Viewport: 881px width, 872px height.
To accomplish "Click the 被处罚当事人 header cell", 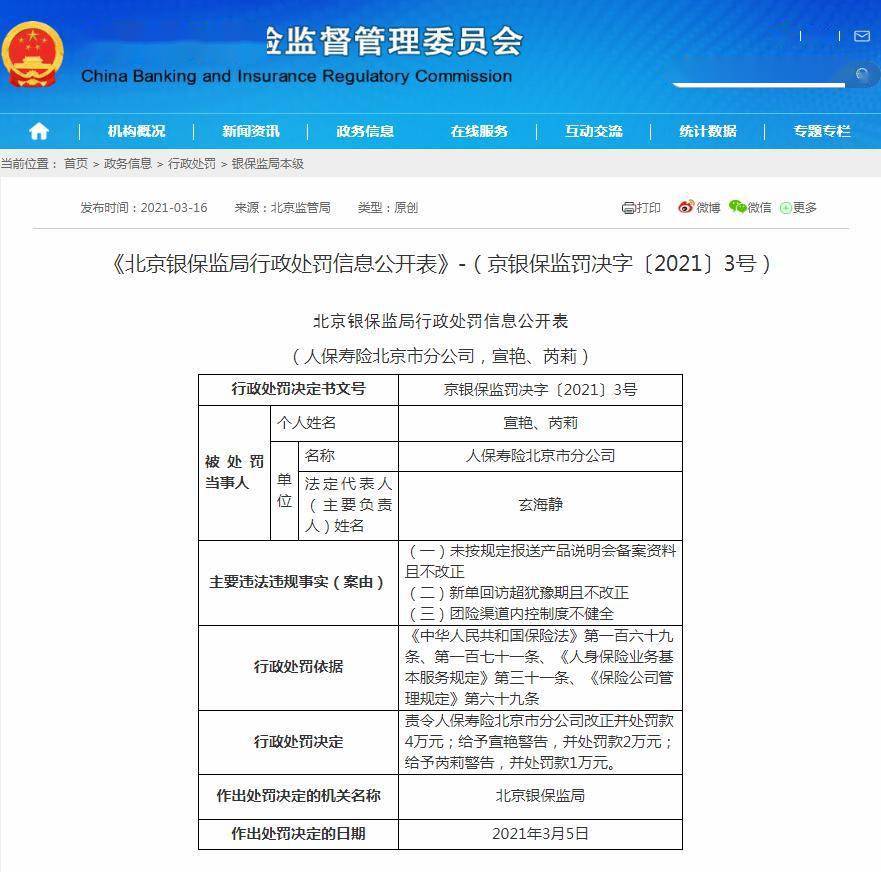I will (x=234, y=473).
